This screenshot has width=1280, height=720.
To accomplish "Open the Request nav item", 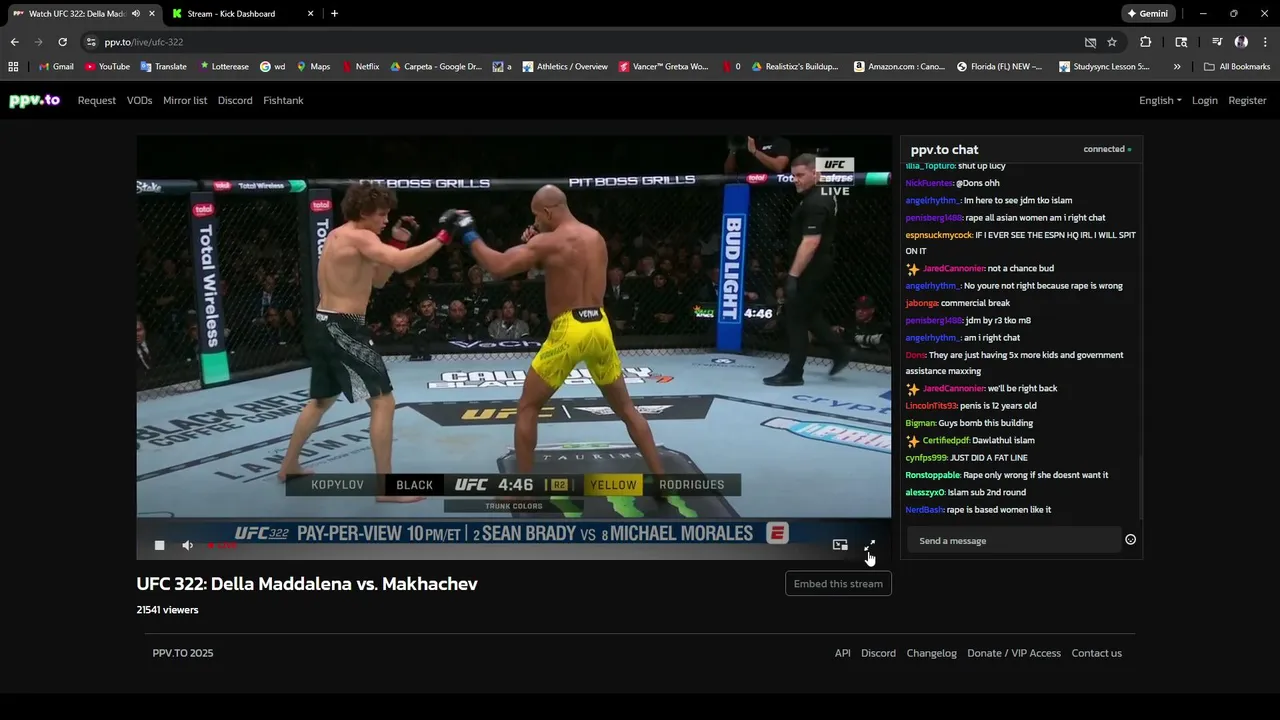I will (x=97, y=100).
